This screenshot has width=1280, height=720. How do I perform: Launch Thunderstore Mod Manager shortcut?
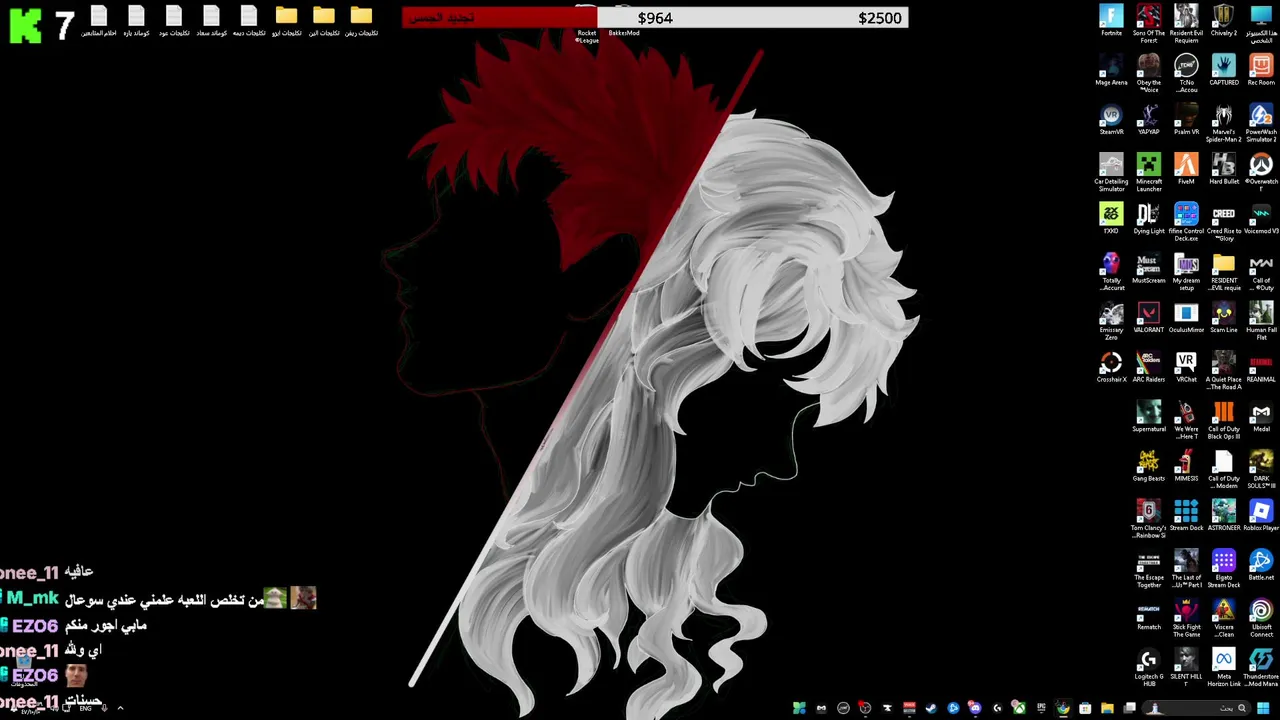coord(1261,667)
